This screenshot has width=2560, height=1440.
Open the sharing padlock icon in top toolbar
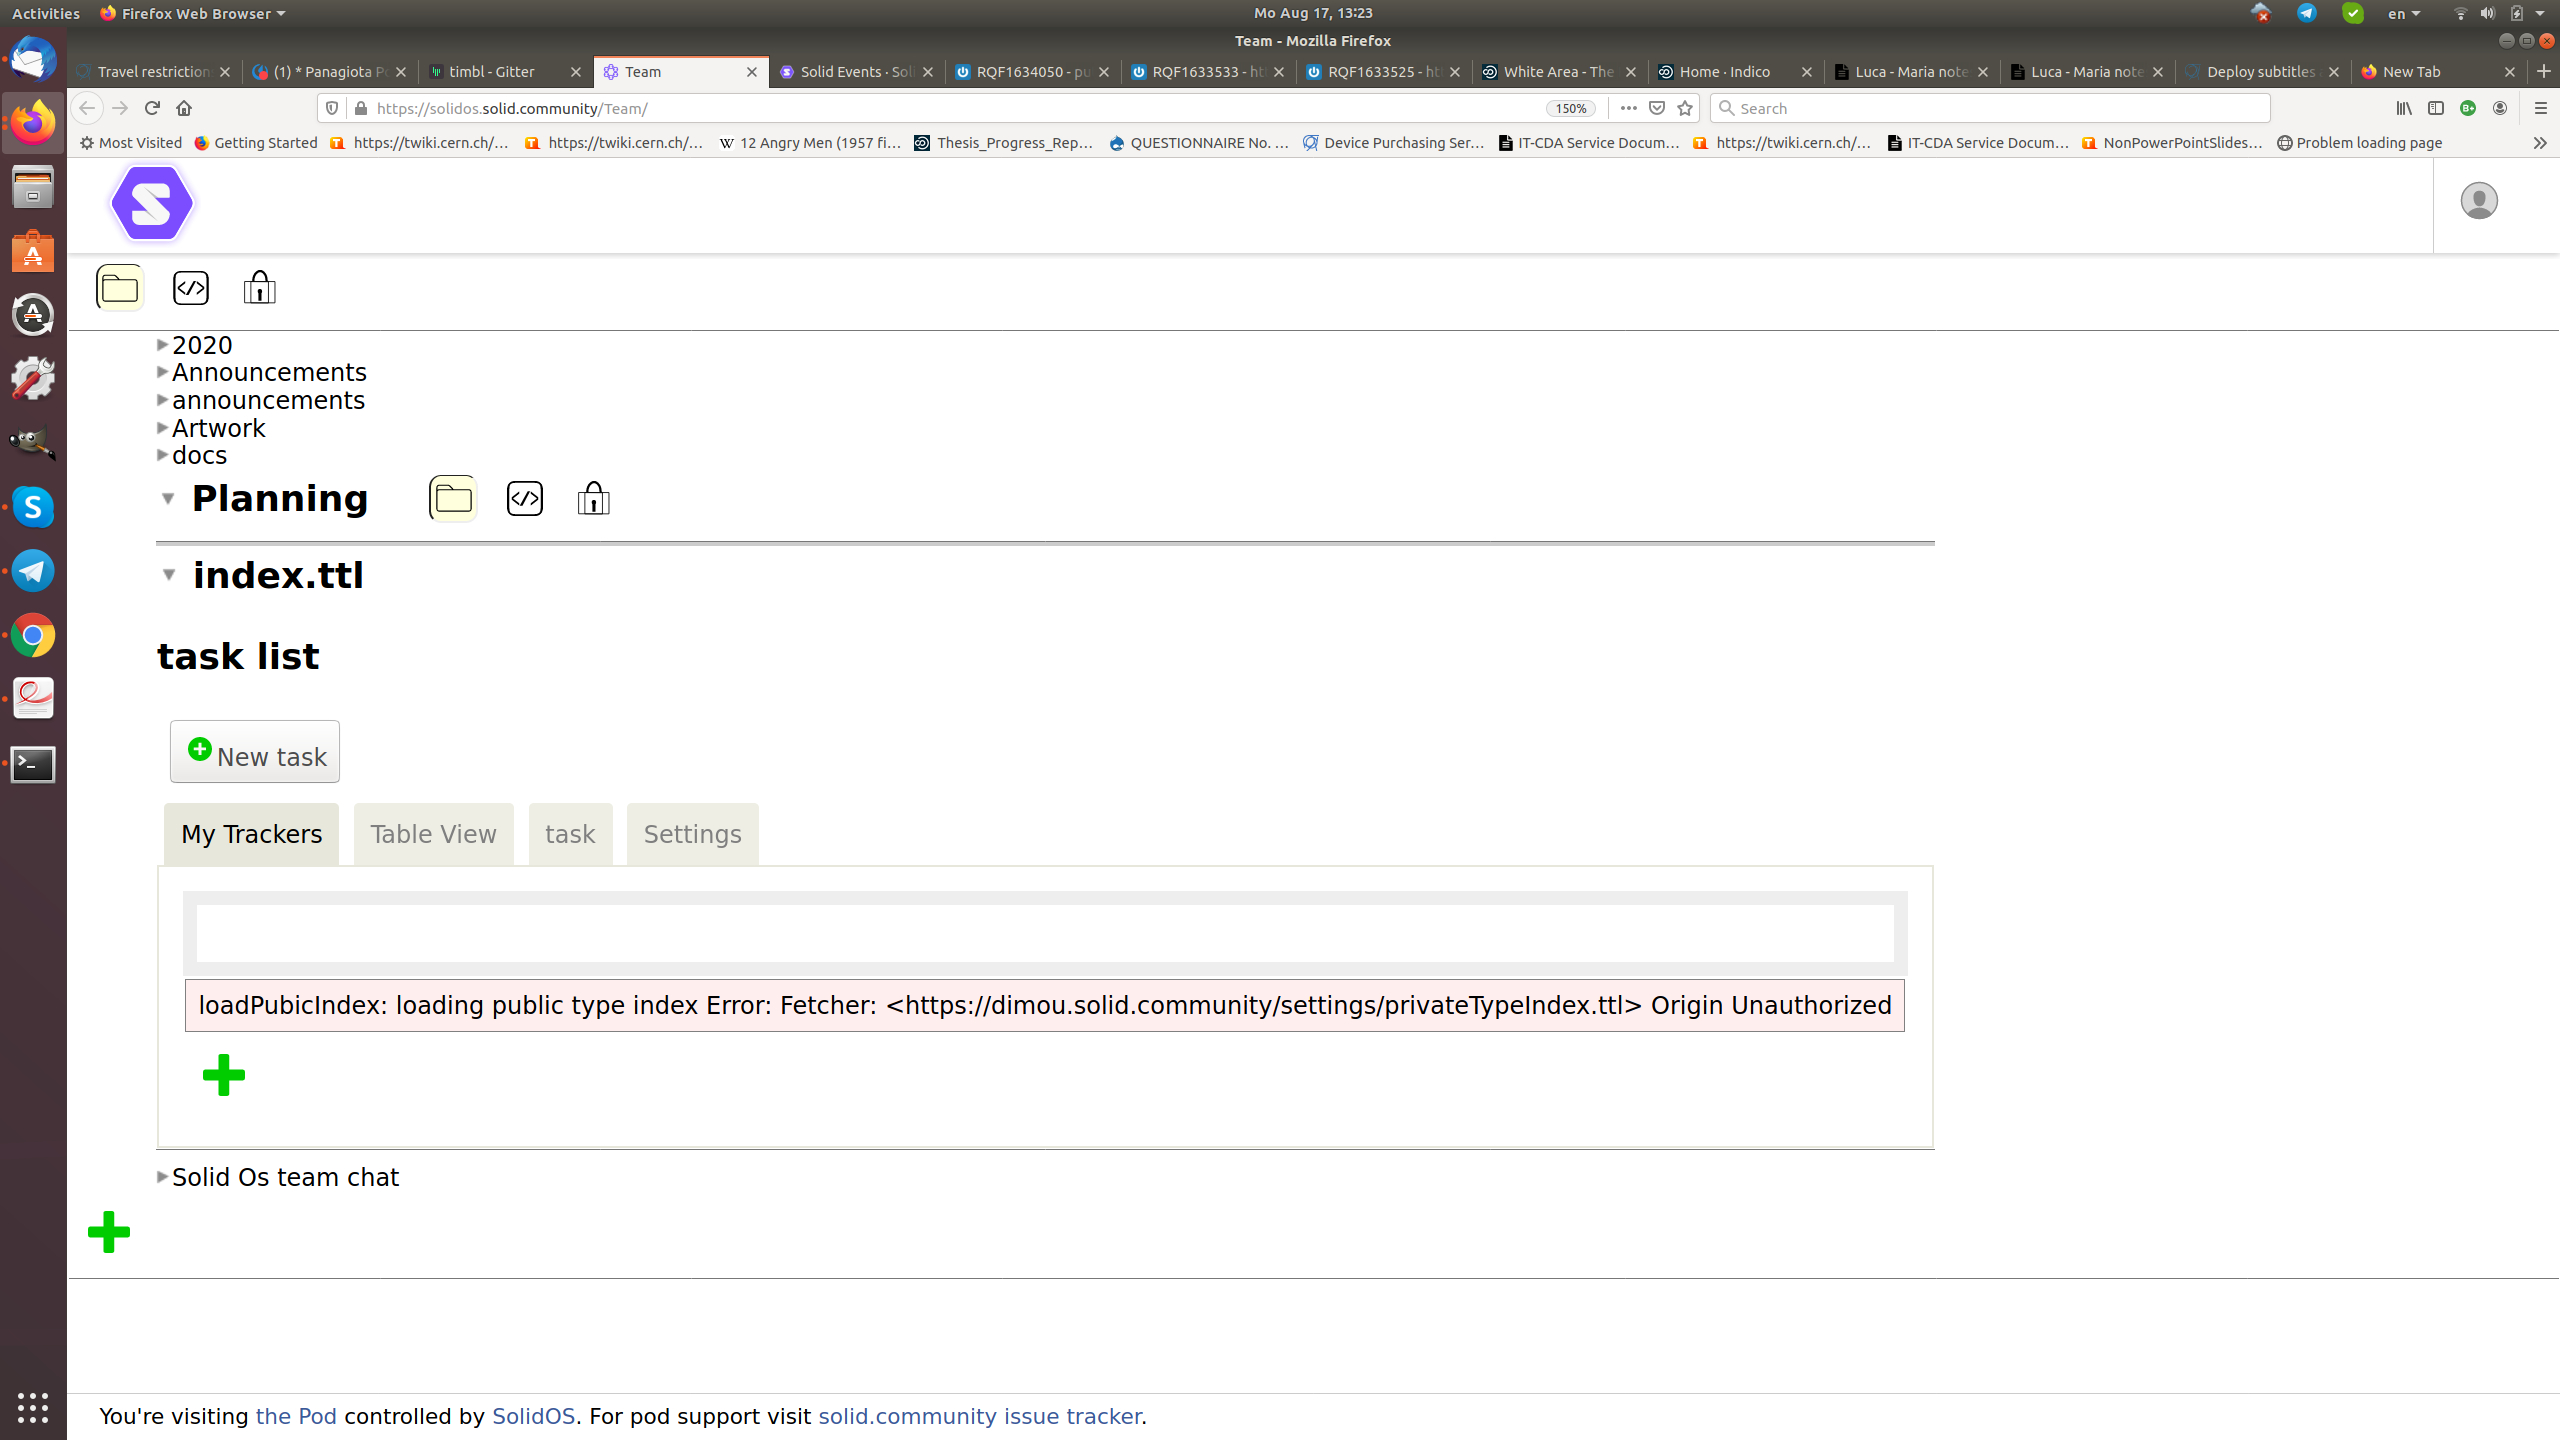tap(259, 287)
